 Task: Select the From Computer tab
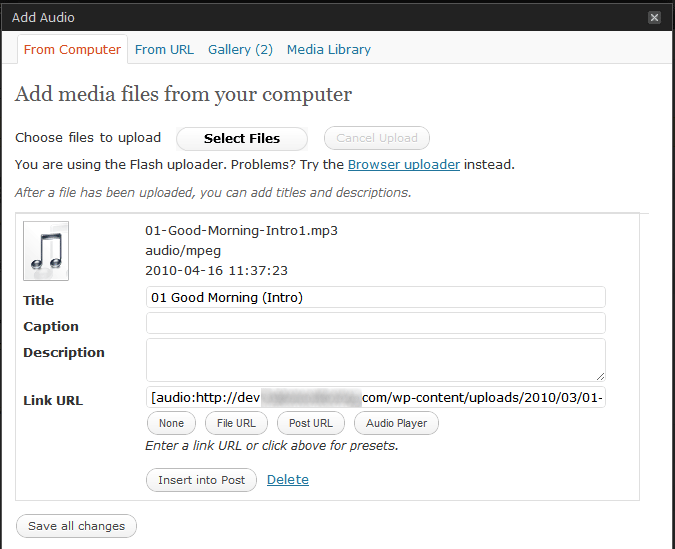click(72, 50)
